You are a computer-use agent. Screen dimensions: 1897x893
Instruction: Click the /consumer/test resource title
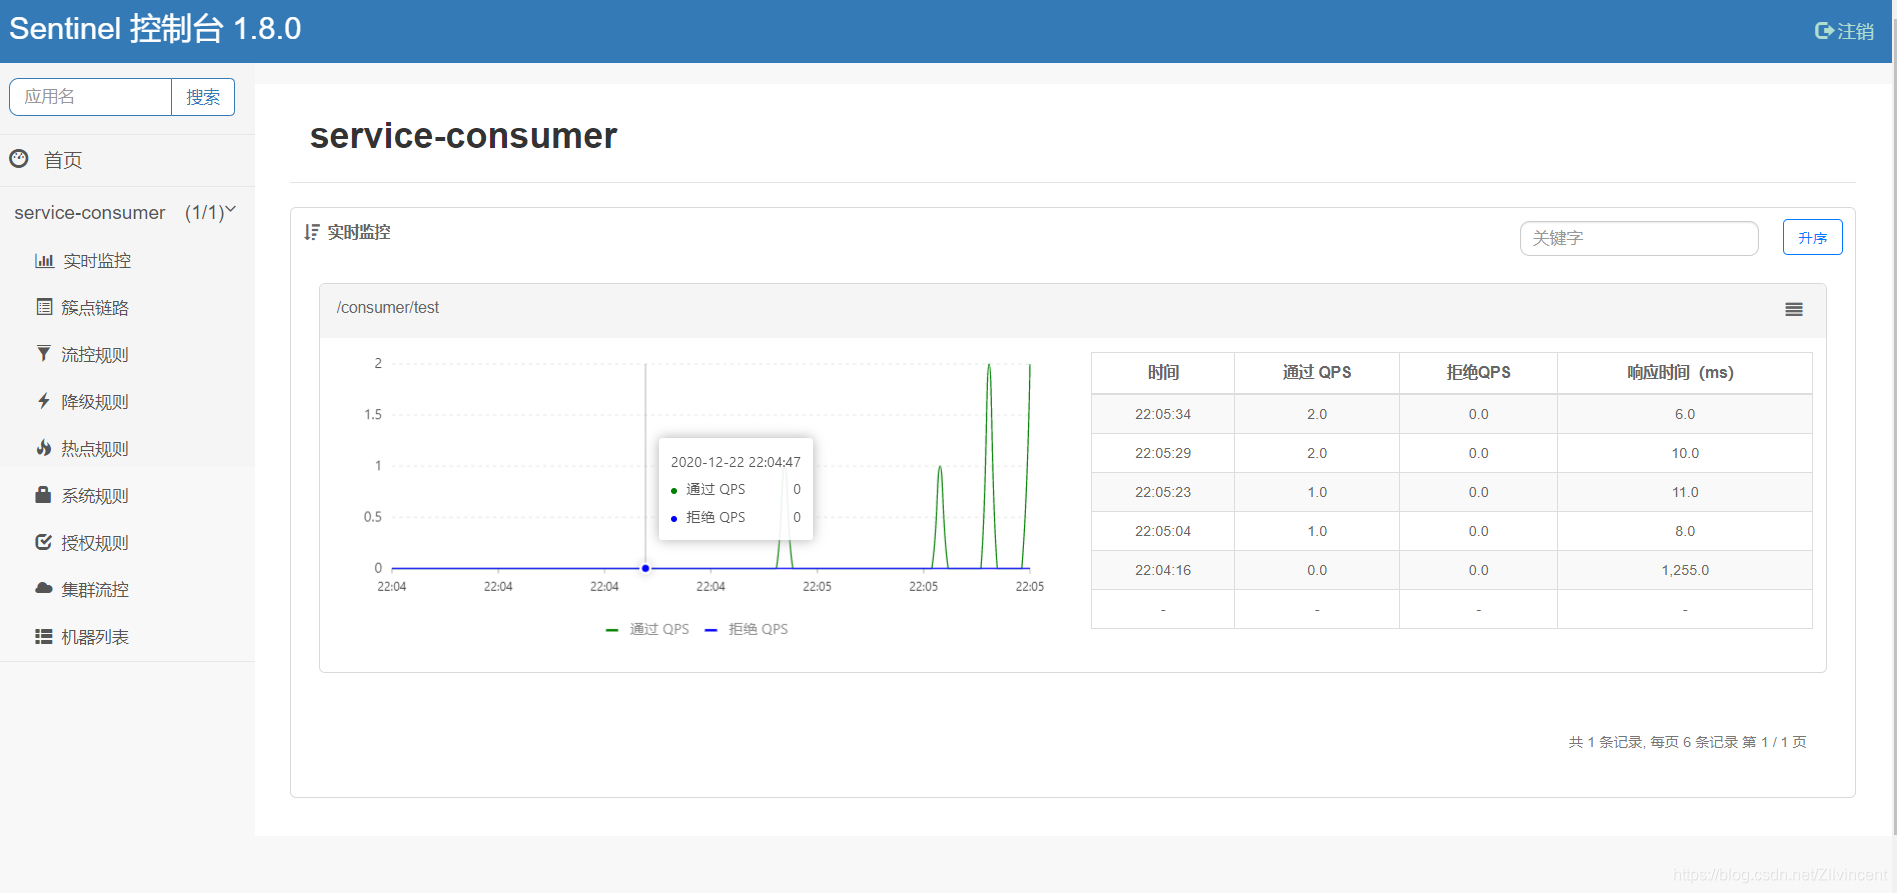click(x=388, y=308)
